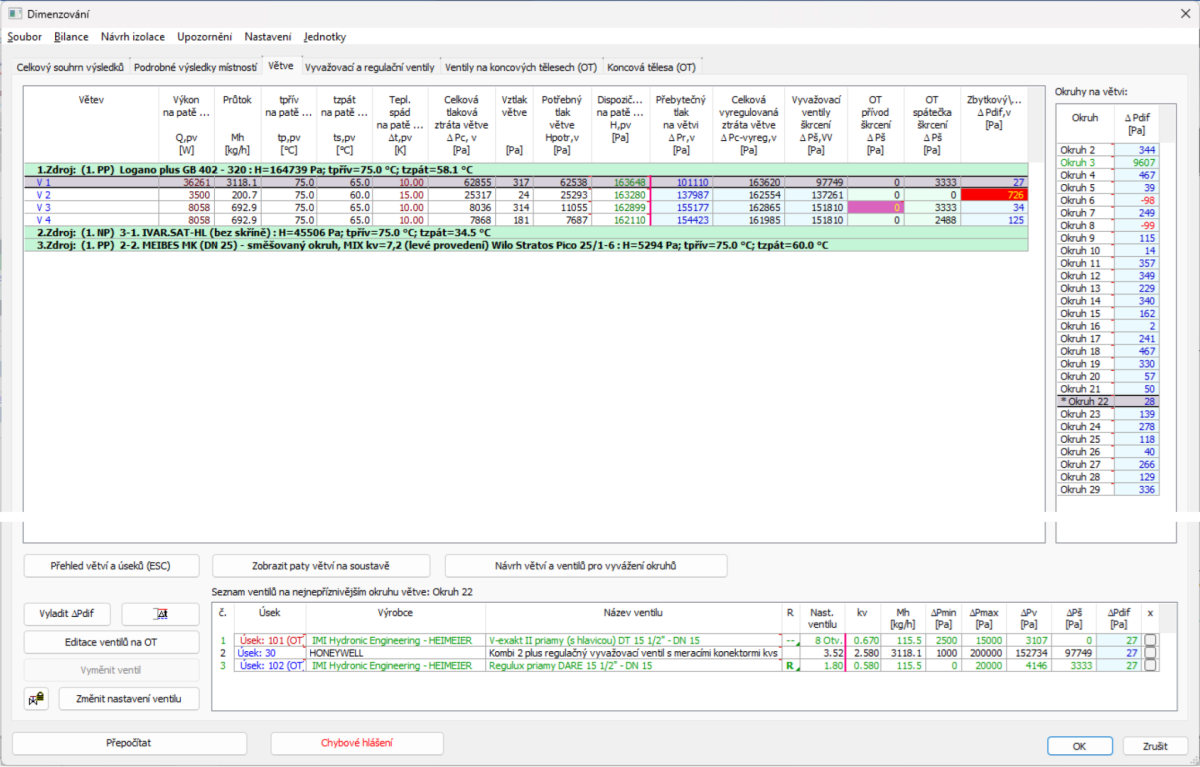1200x767 pixels.
Task: Select Okruh 16 in circuits list
Action: [x=1108, y=326]
